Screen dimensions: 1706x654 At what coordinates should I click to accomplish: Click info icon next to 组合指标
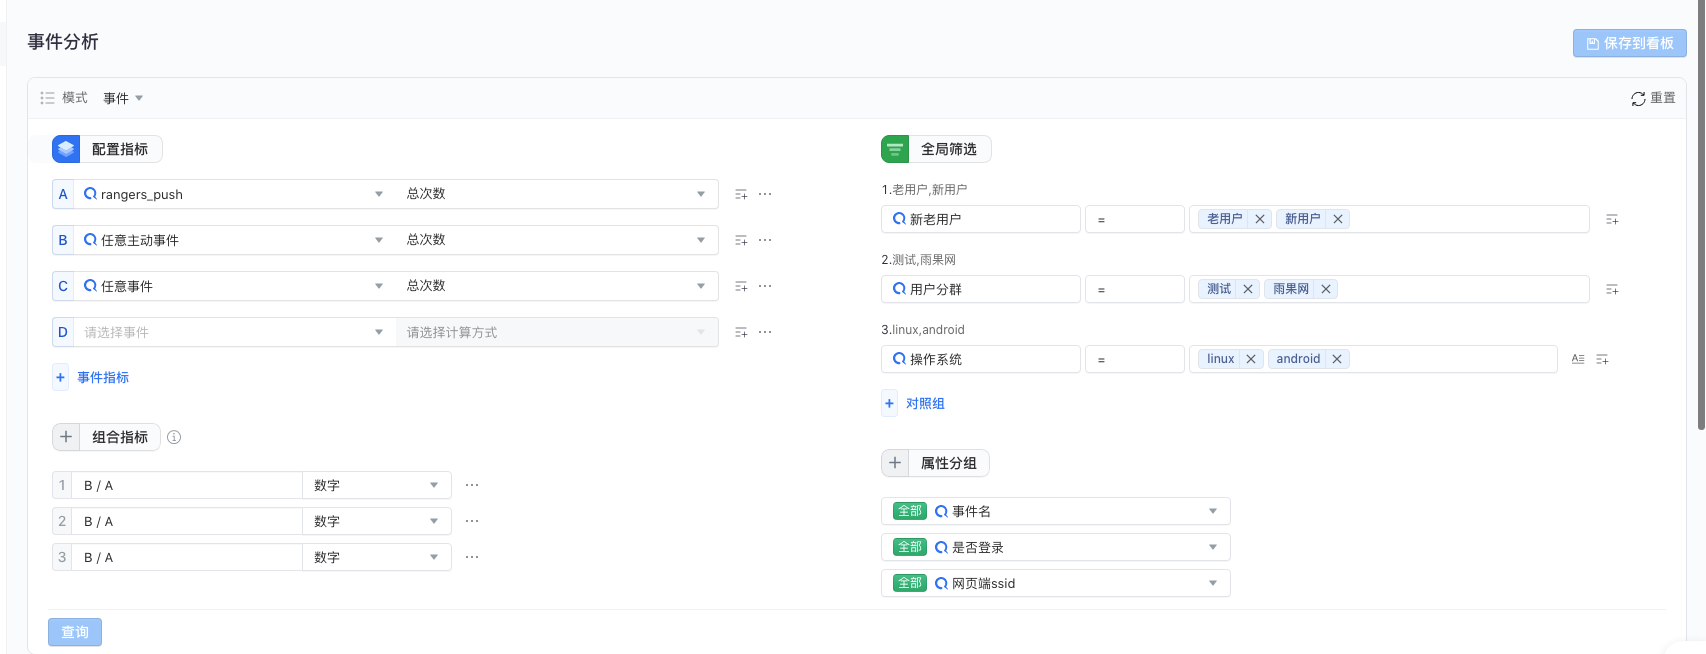click(x=174, y=437)
